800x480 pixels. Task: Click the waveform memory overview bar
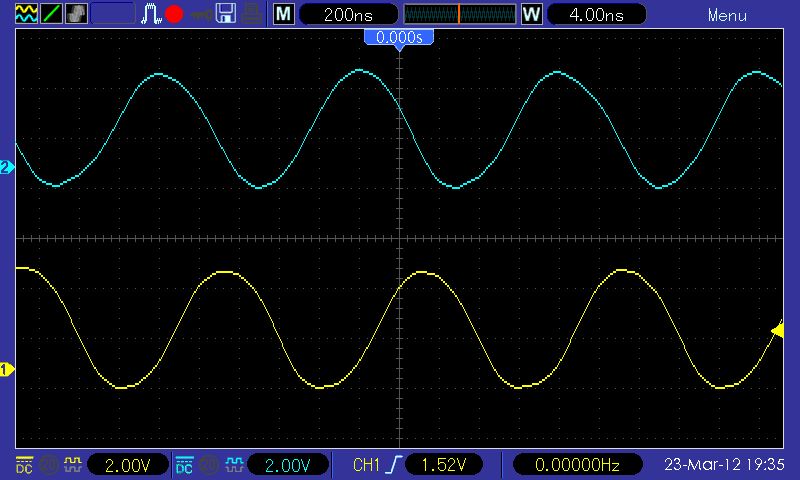[x=460, y=14]
